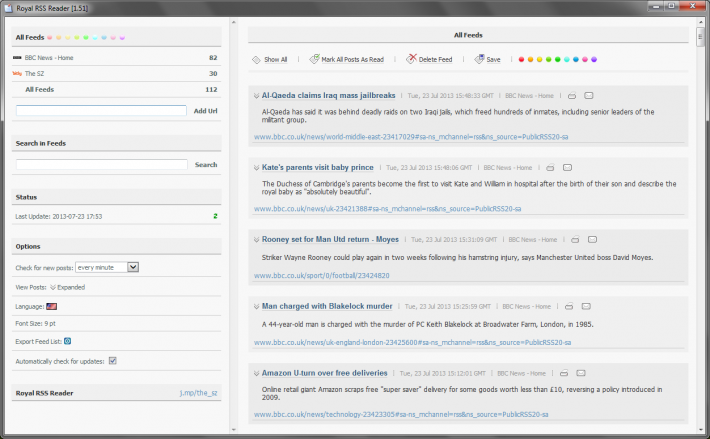Open the Amazon U-turn over free deliveries headline
This screenshot has width=710, height=439.
click(324, 373)
